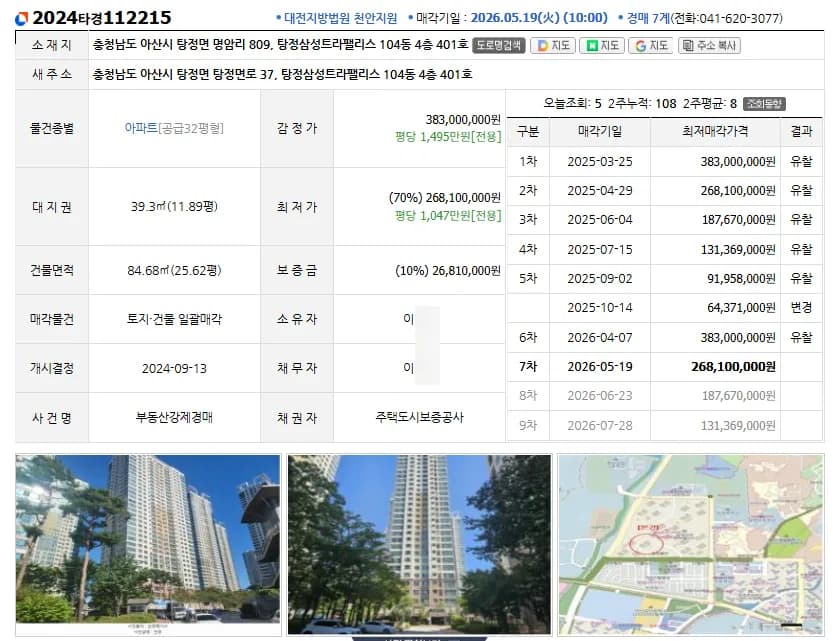
Task: Click the 4차 price 131,369,000원
Action: (738, 250)
